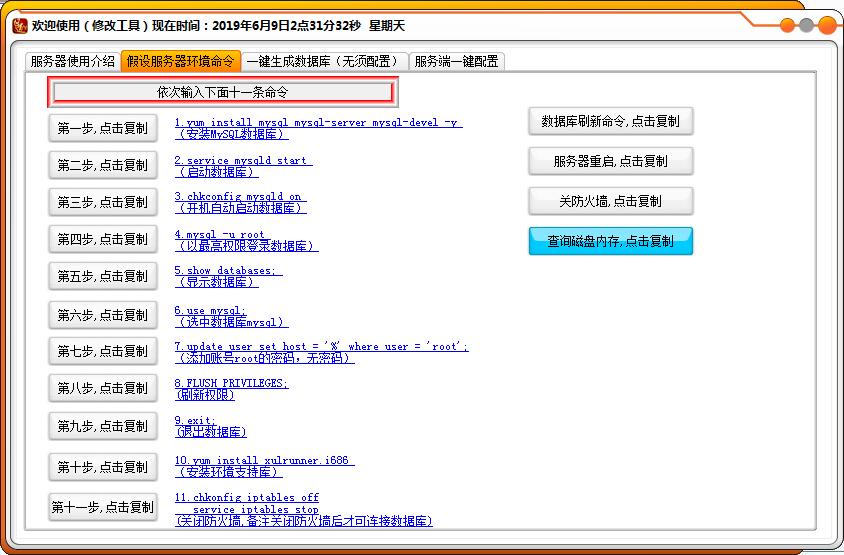Viewport: 844px width, 555px height.
Task: Copy step one with 第一步,点击复制
Action: pos(102,128)
